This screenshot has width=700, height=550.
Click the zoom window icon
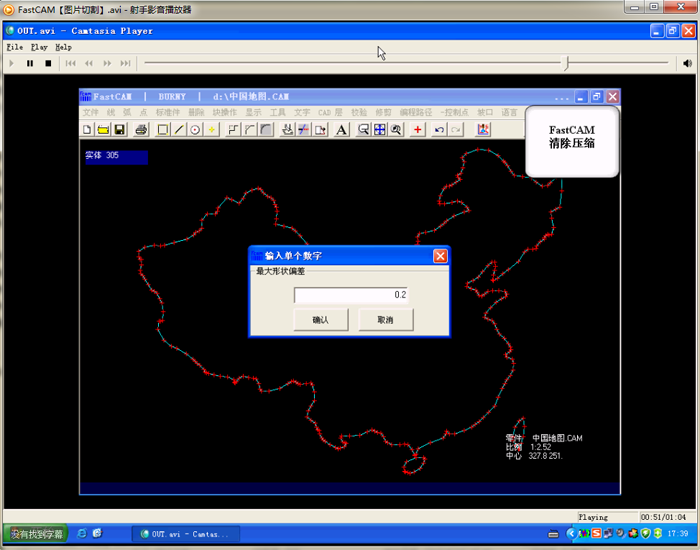click(363, 129)
